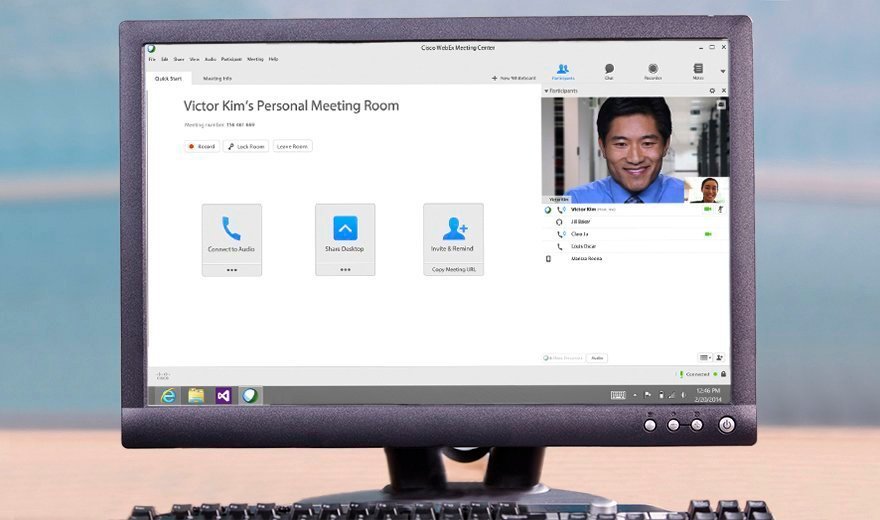Click the Leave Room button
Screen dimensions: 880x520
tap(293, 146)
